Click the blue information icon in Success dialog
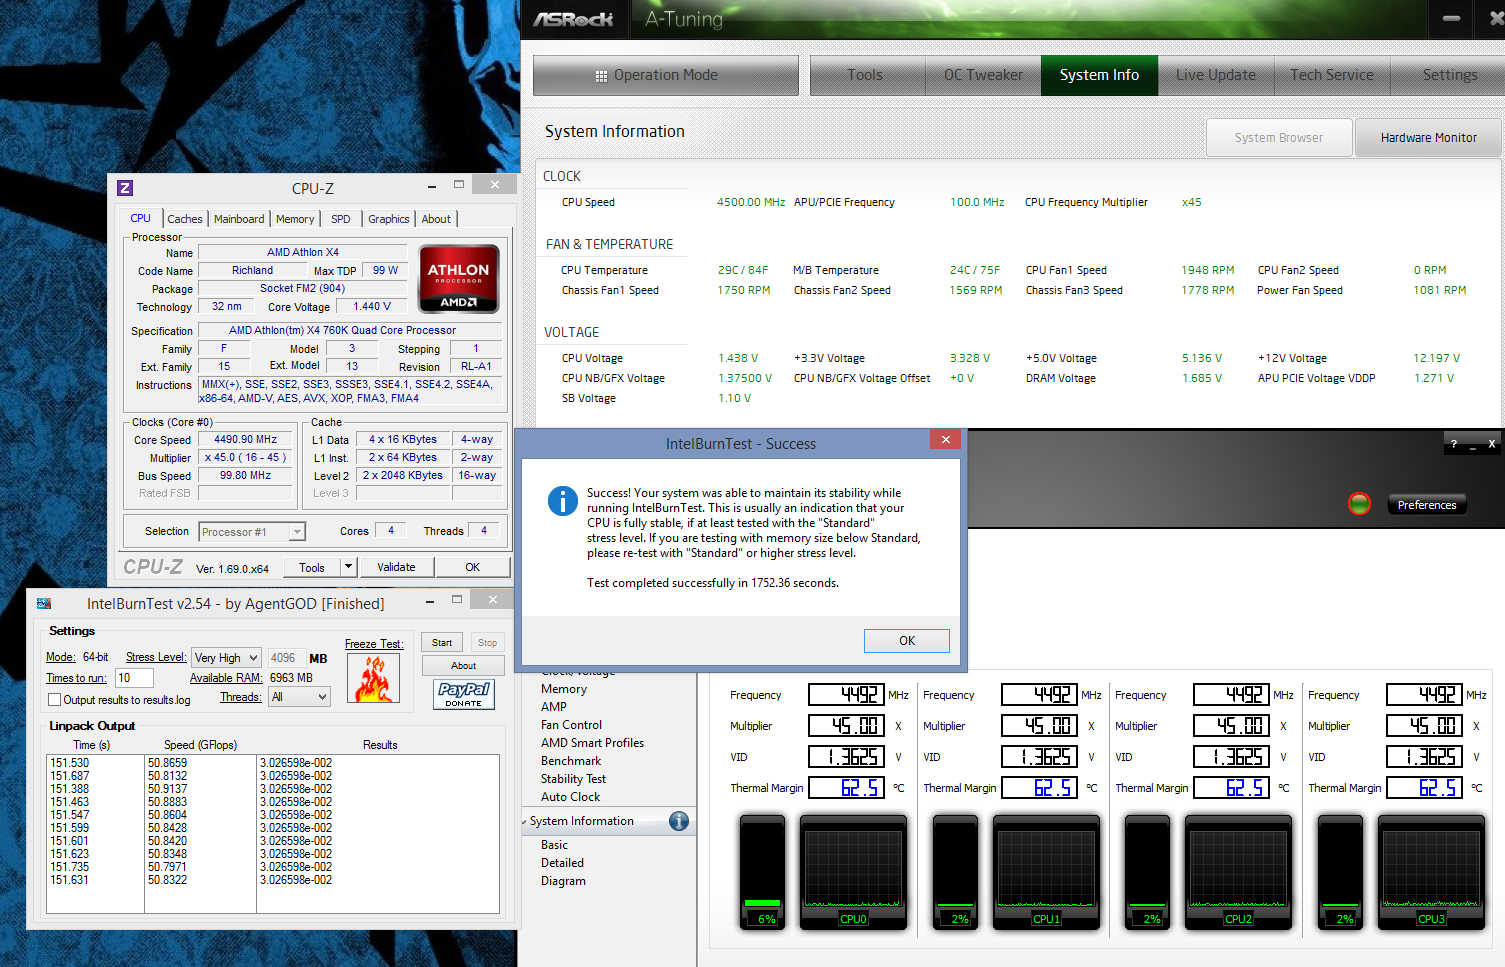Viewport: 1505px width, 967px height. click(563, 501)
